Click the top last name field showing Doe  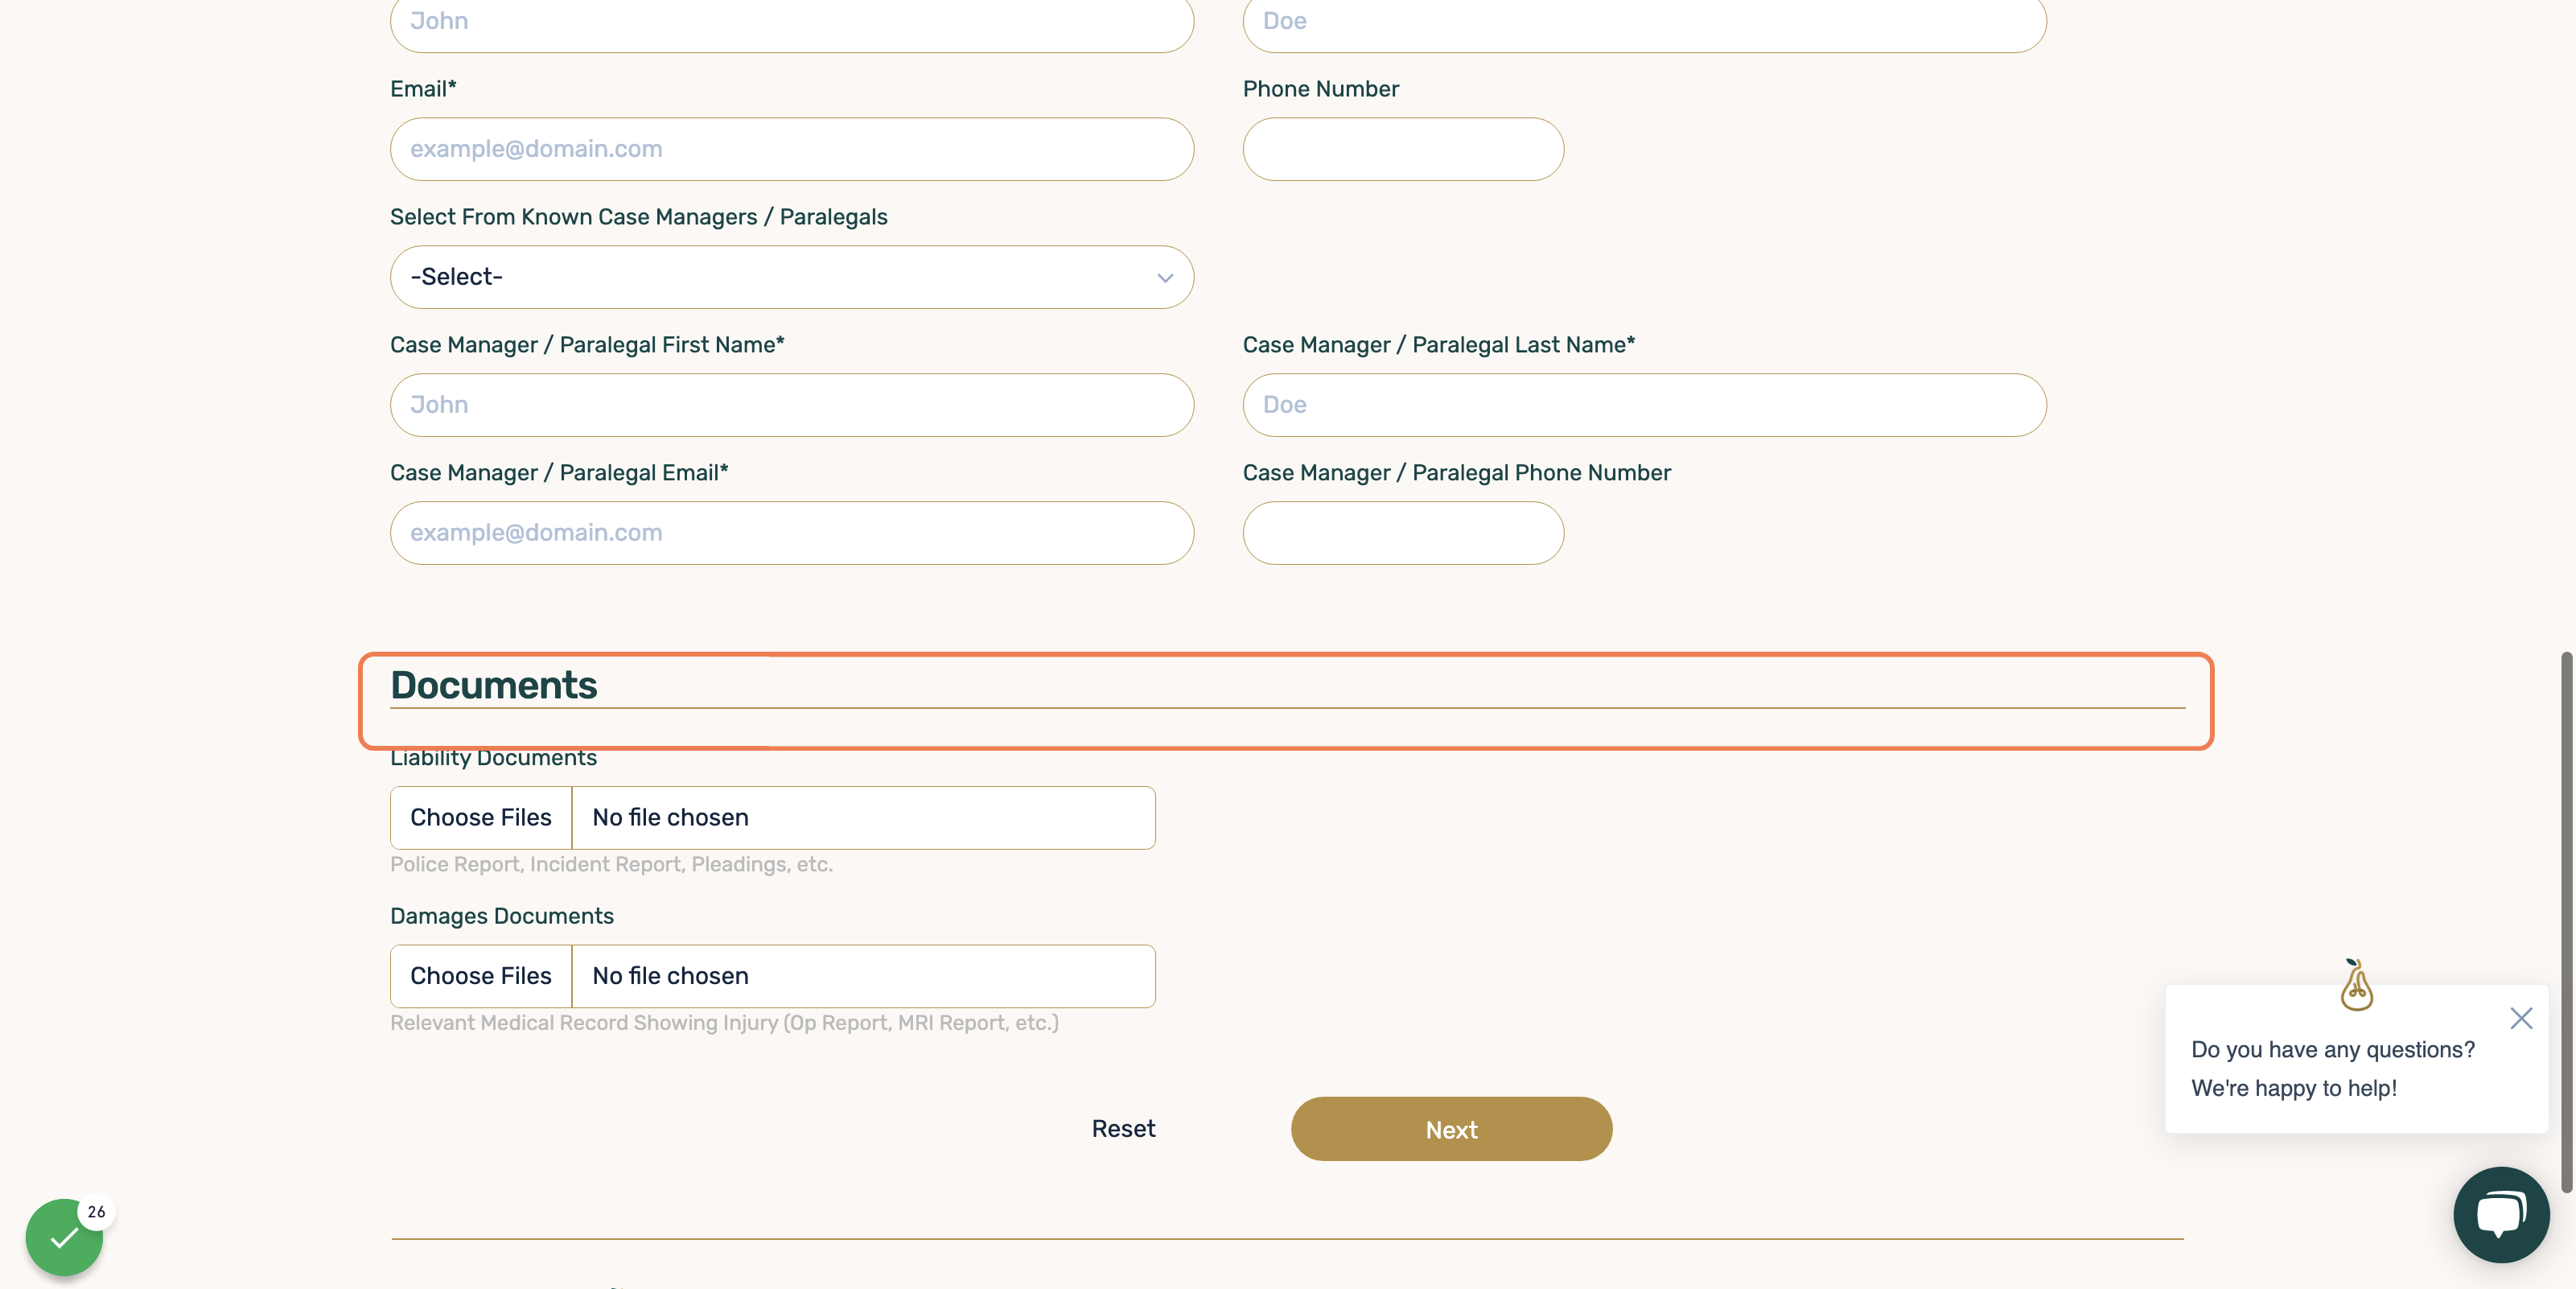(x=1644, y=22)
